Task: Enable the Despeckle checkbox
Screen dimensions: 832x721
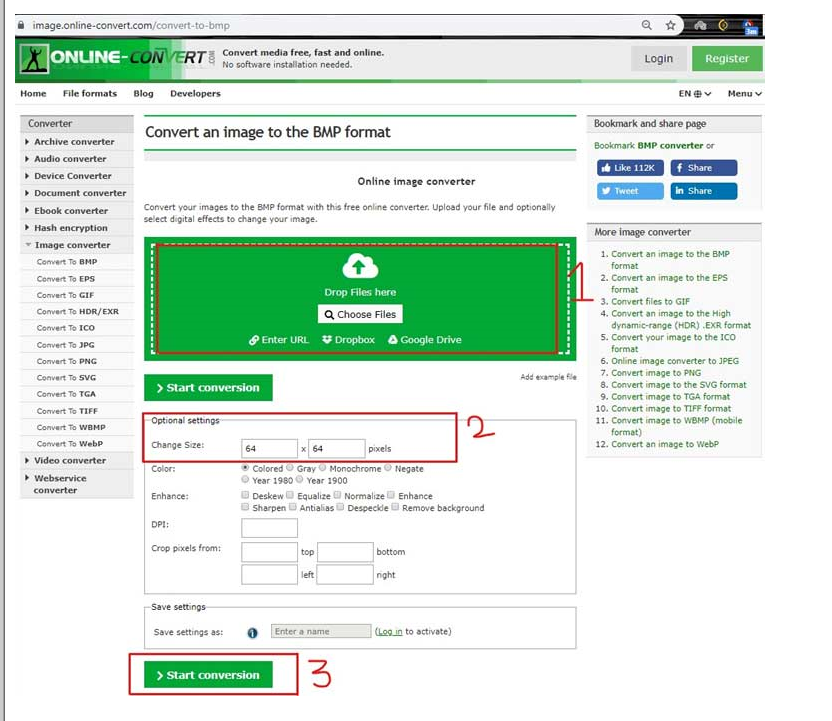Action: (340, 507)
